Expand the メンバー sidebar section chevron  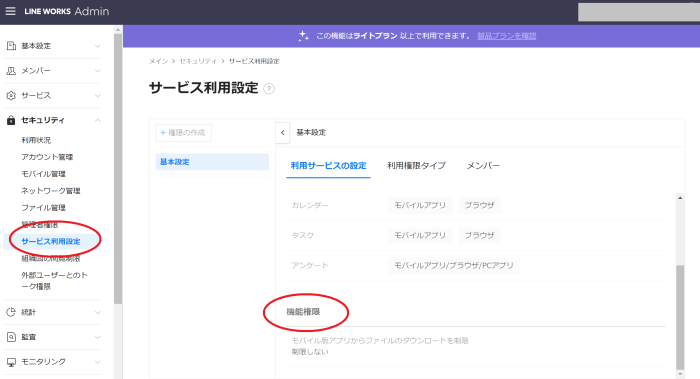click(97, 71)
